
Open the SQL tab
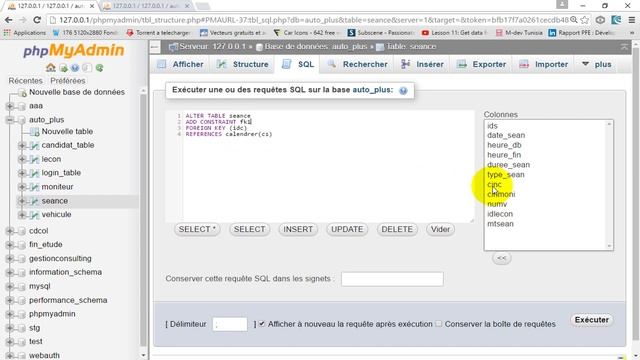pos(298,64)
